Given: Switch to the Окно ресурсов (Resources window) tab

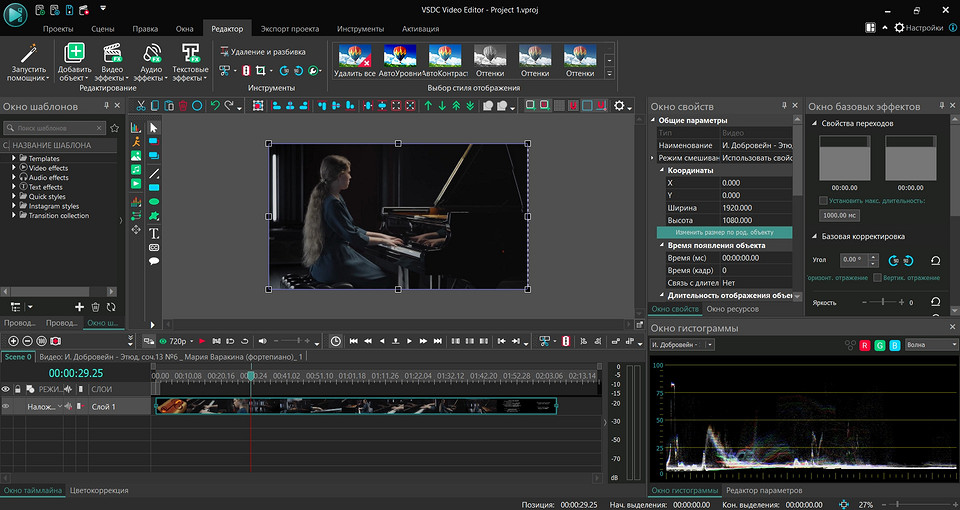Looking at the screenshot, I should pyautogui.click(x=732, y=309).
